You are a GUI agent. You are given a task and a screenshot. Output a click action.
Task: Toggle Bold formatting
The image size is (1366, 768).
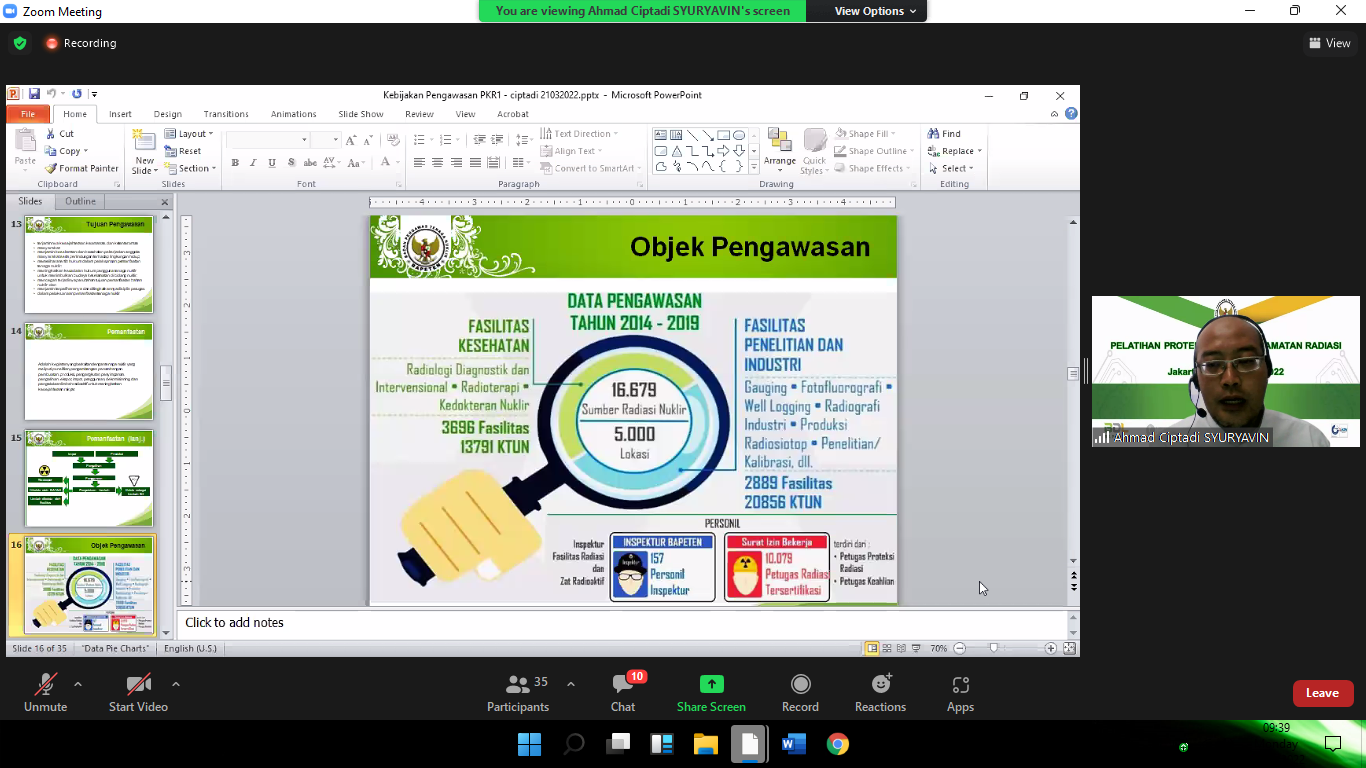pos(235,163)
